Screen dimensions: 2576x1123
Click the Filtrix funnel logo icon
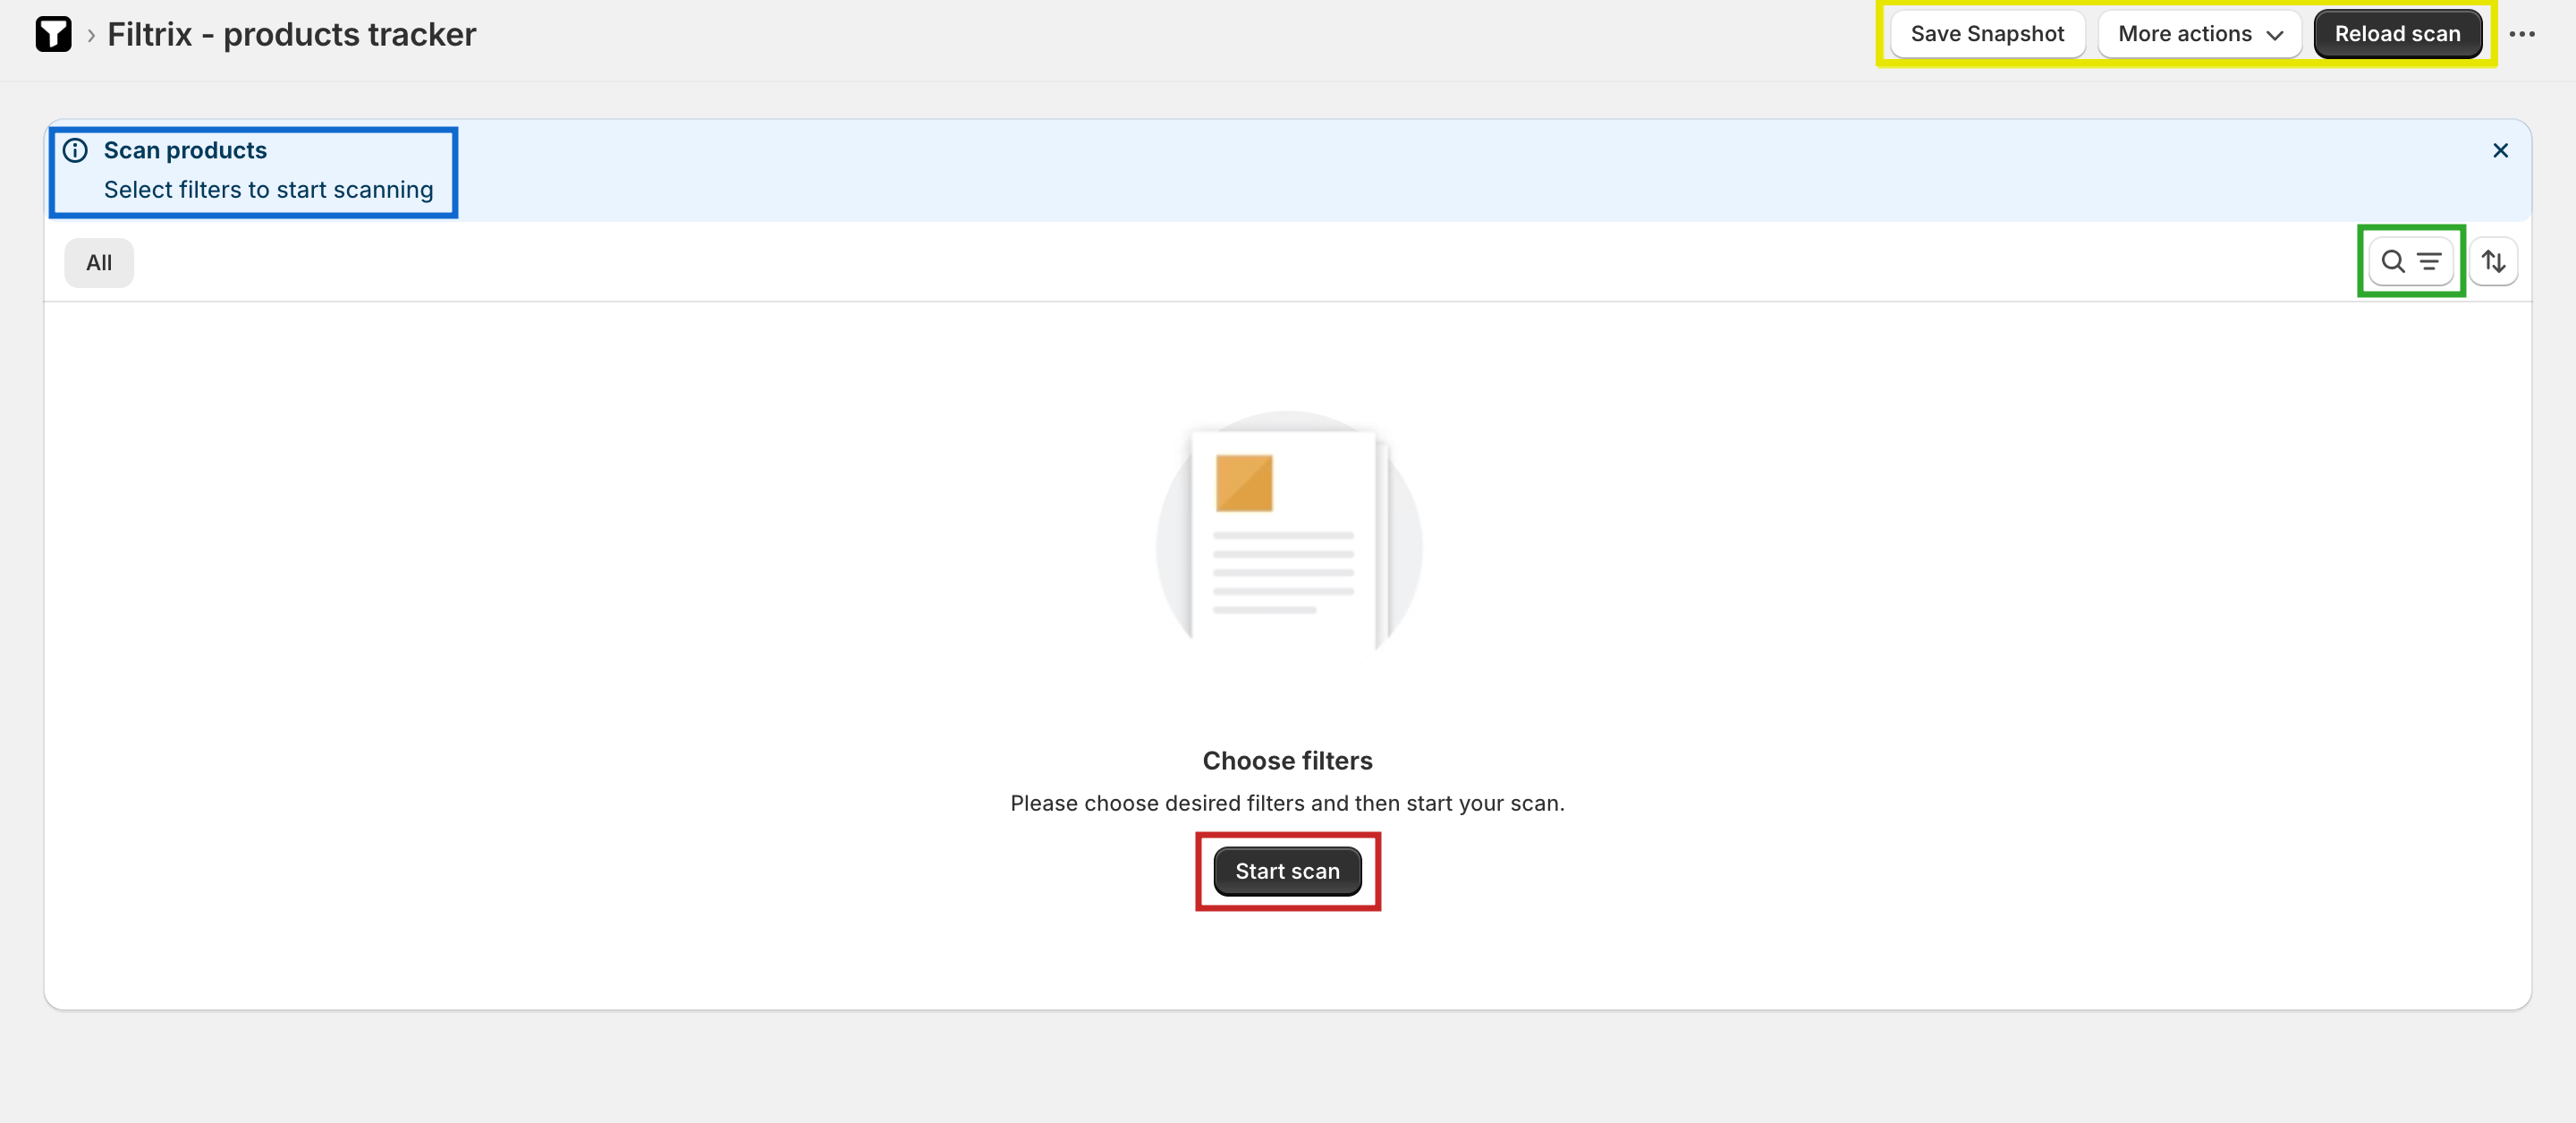[x=53, y=34]
